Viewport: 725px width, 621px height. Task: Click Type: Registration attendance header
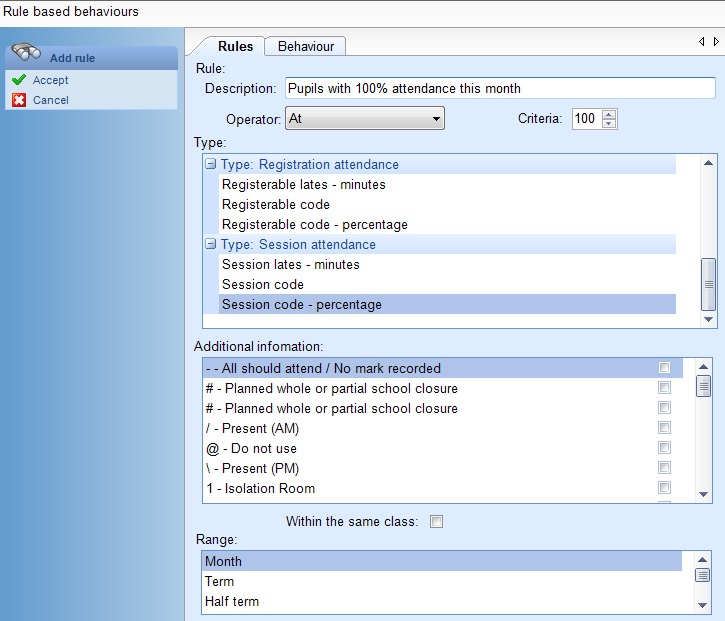pyautogui.click(x=440, y=164)
